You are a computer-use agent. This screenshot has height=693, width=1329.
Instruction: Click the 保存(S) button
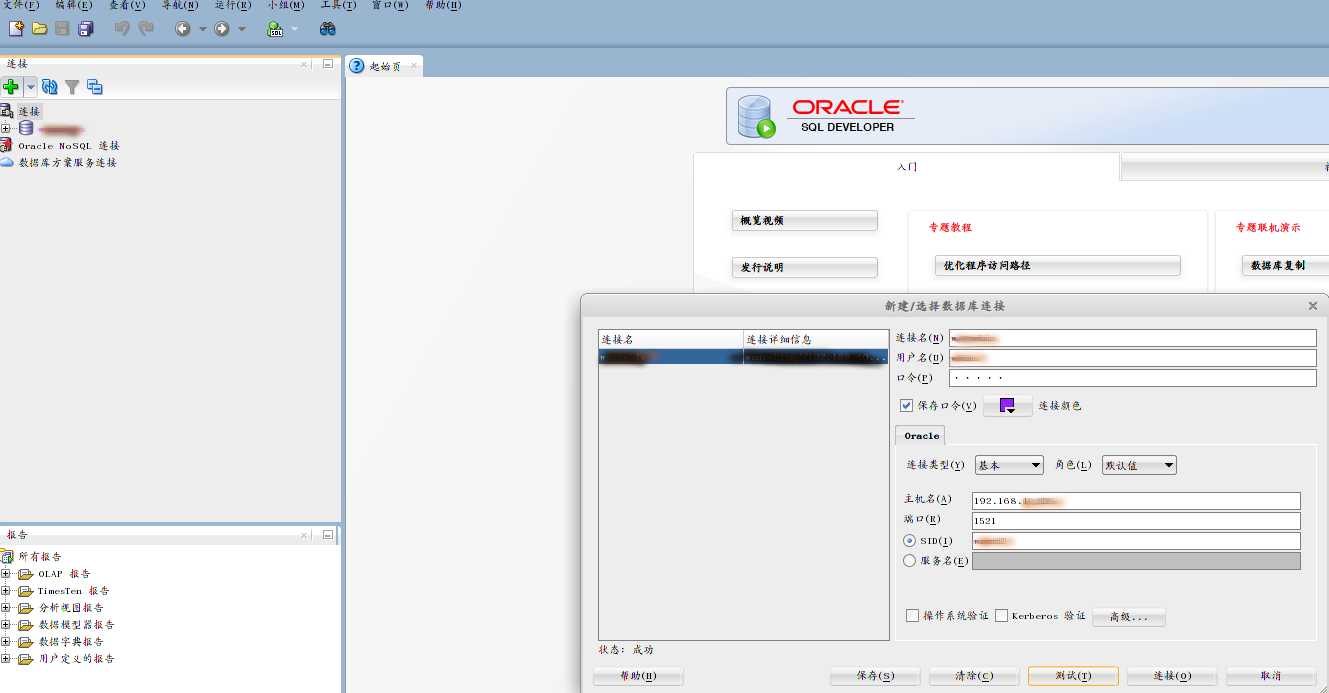pos(875,676)
